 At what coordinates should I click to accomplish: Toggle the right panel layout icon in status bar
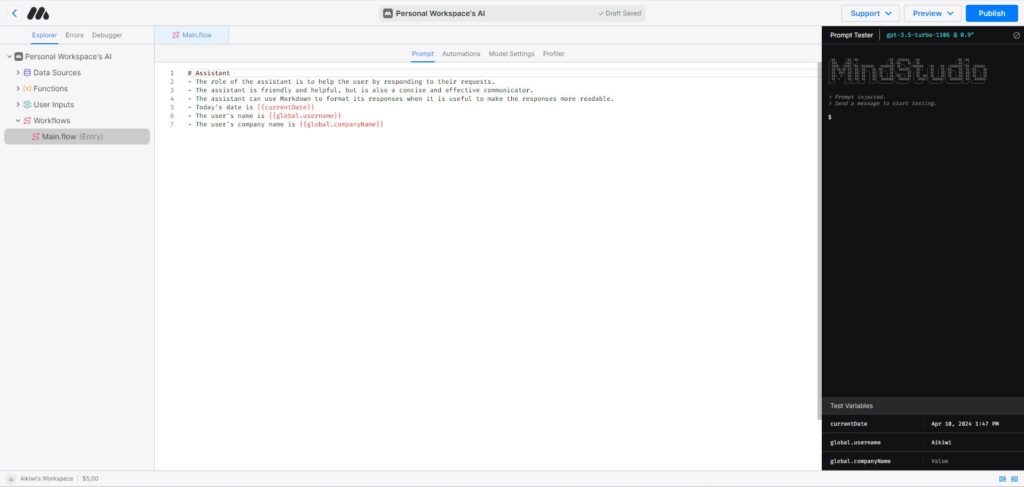1014,479
